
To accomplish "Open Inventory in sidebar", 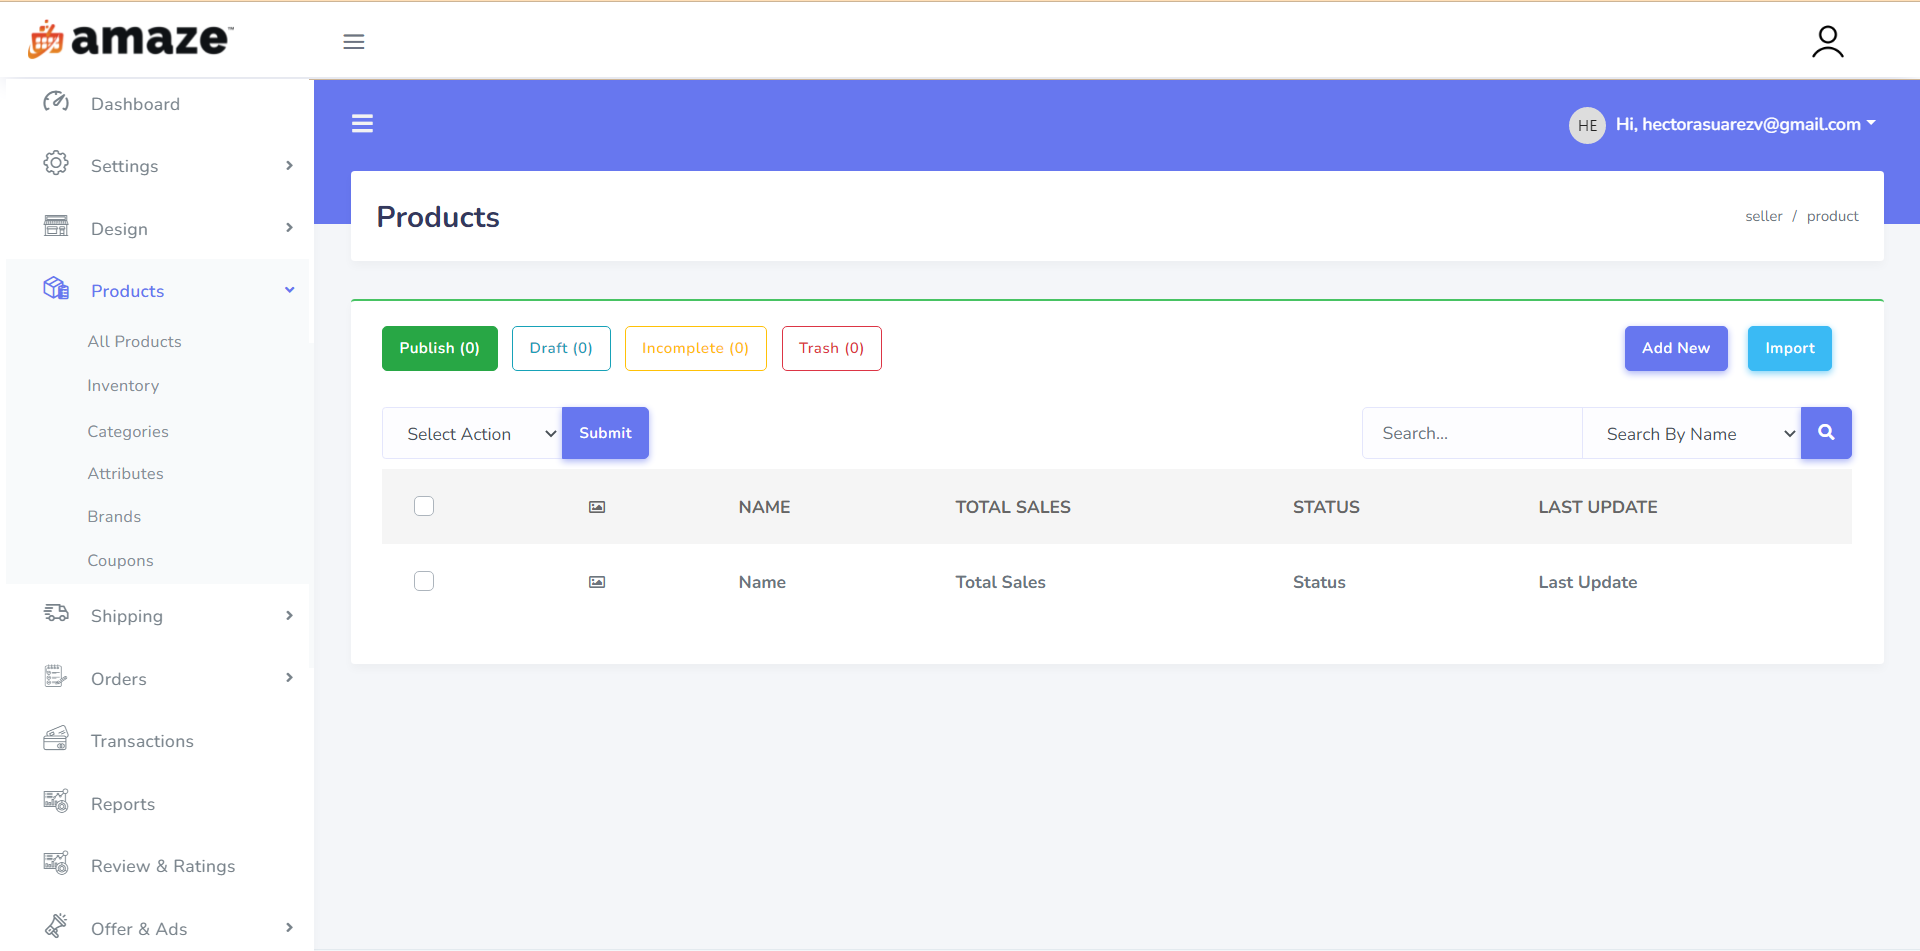I will click(x=123, y=386).
